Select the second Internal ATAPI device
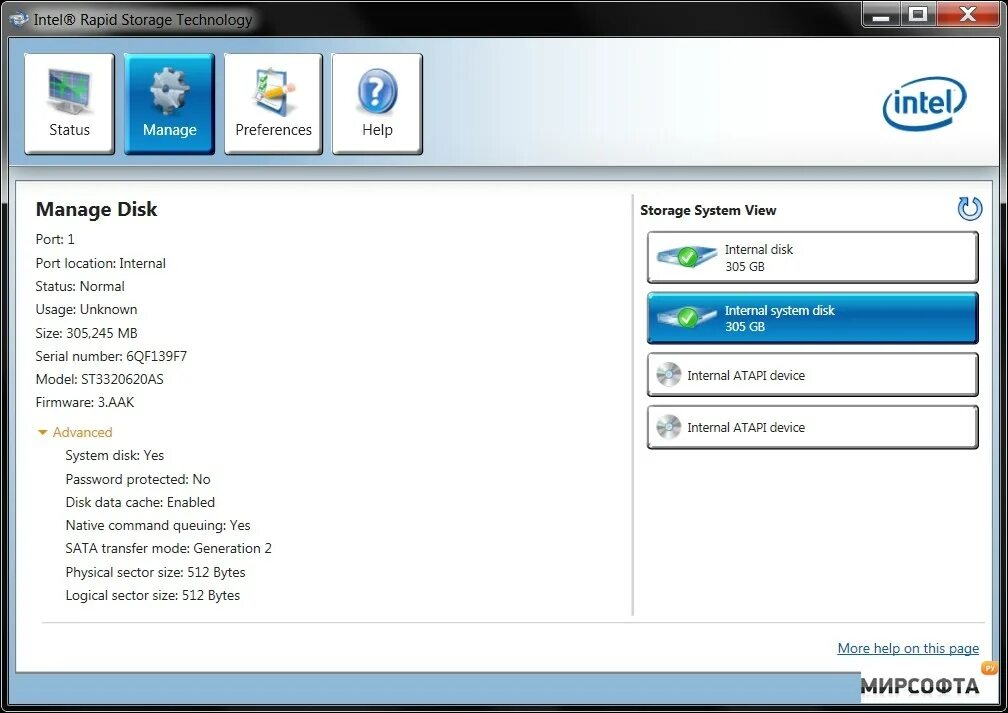 [813, 427]
